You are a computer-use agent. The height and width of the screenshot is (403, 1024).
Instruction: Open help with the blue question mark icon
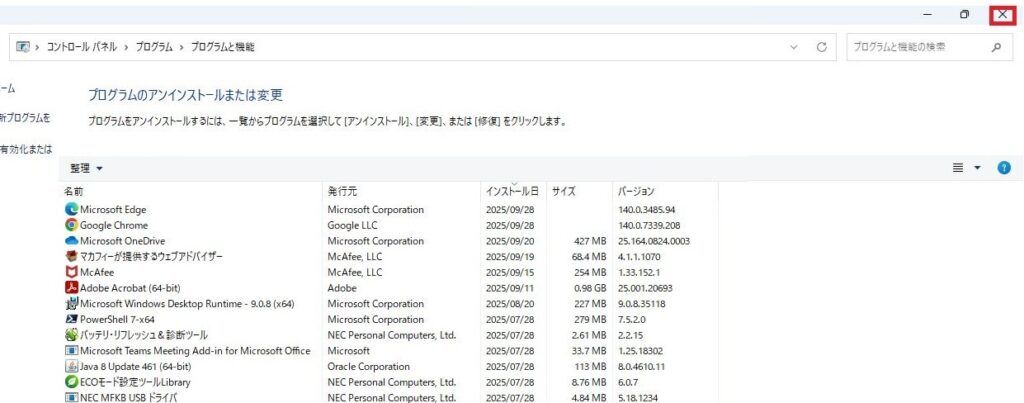click(x=1004, y=168)
